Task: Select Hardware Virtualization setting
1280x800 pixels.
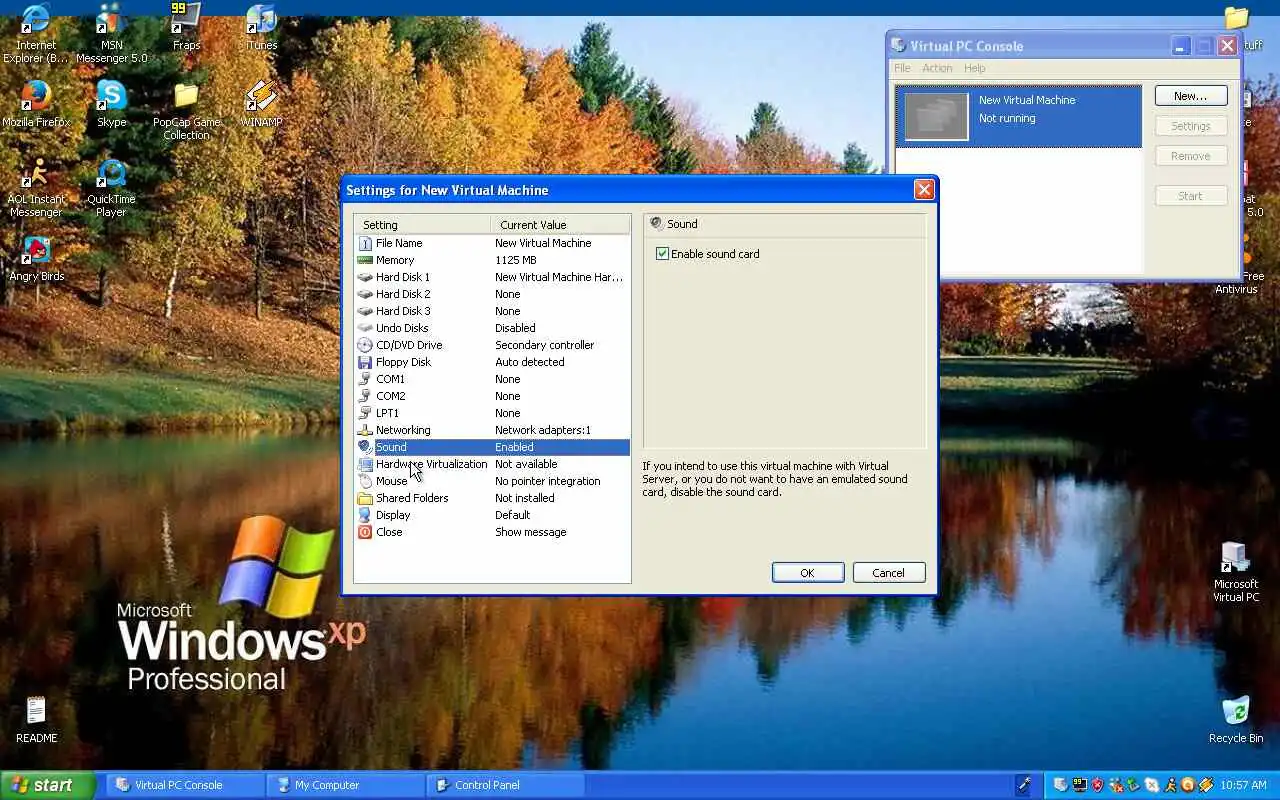Action: pos(492,464)
